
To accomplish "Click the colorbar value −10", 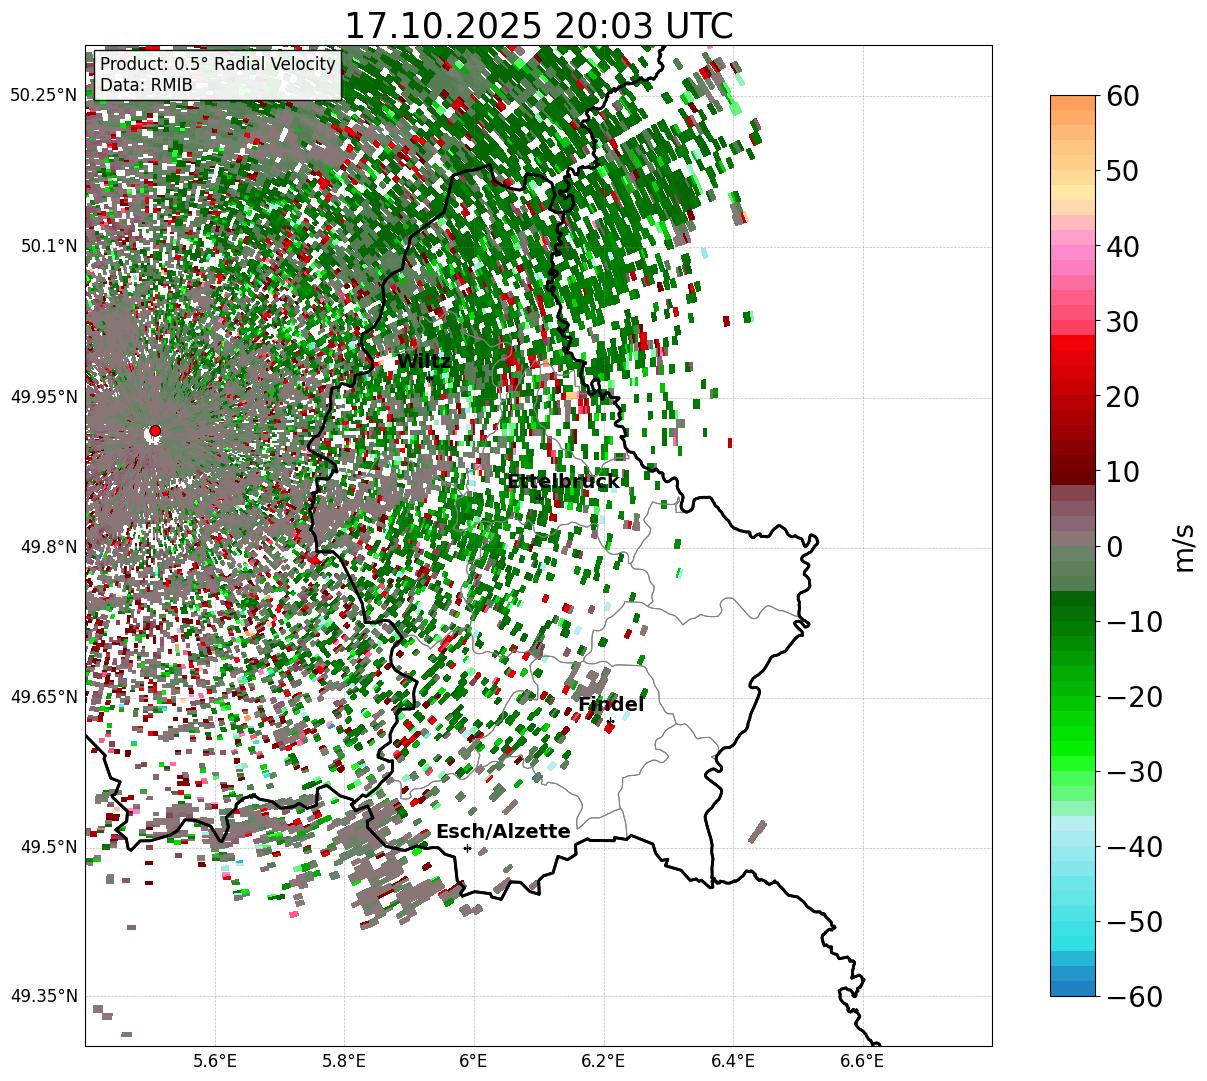I will click(x=1134, y=622).
